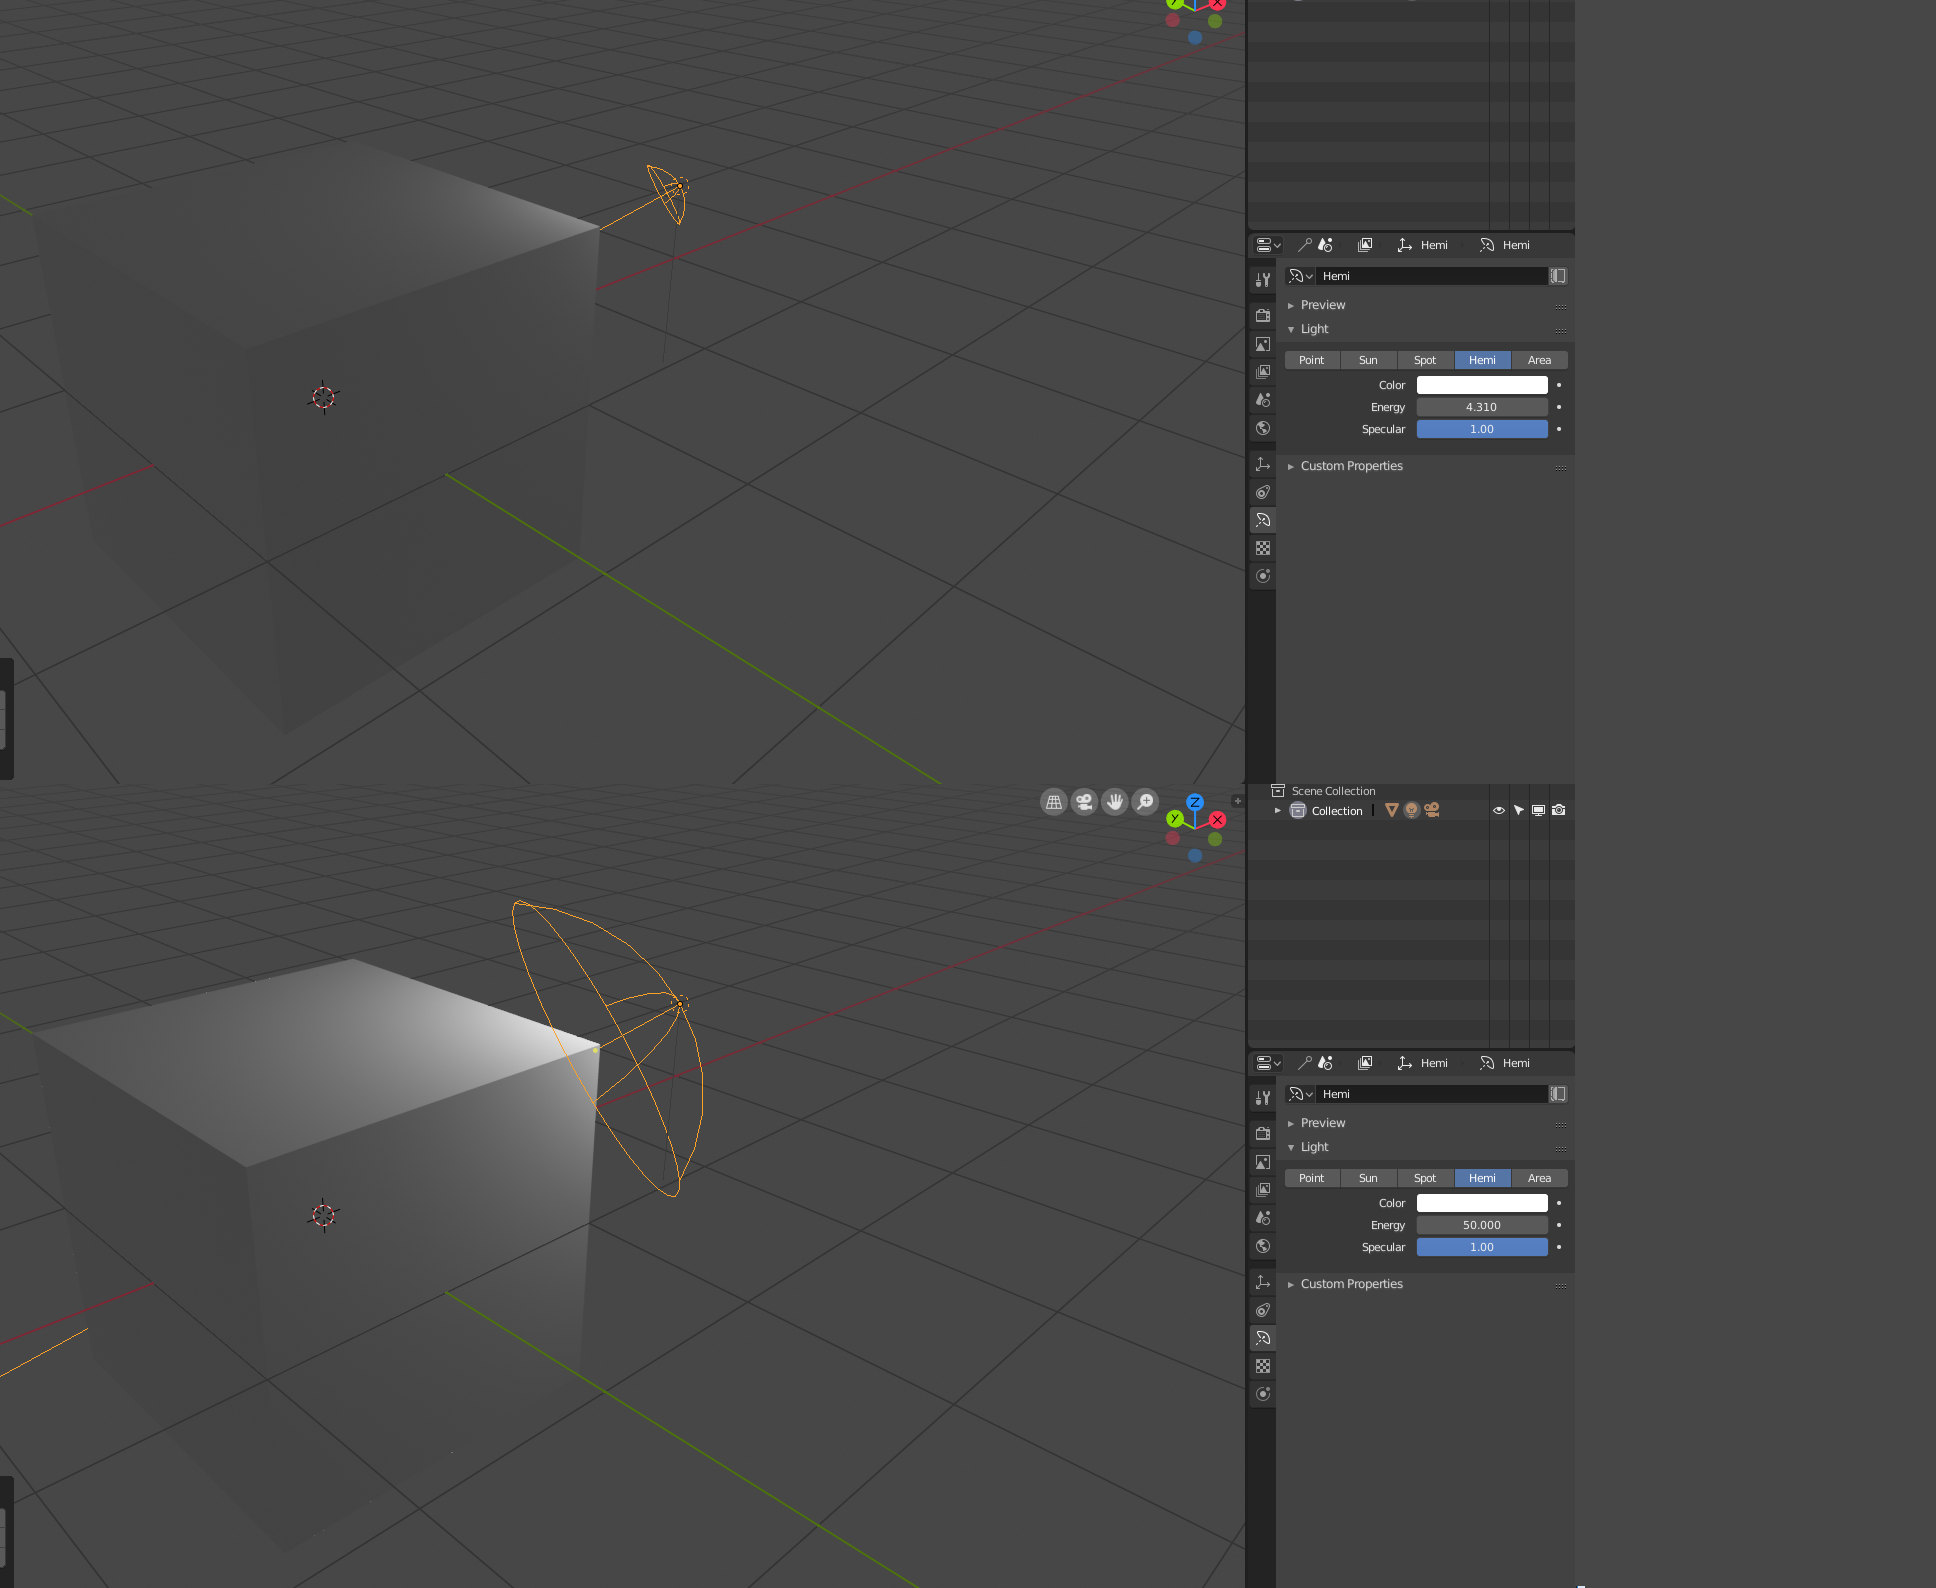1936x1588 pixels.
Task: Select Area light type in upper panel
Action: (1540, 360)
